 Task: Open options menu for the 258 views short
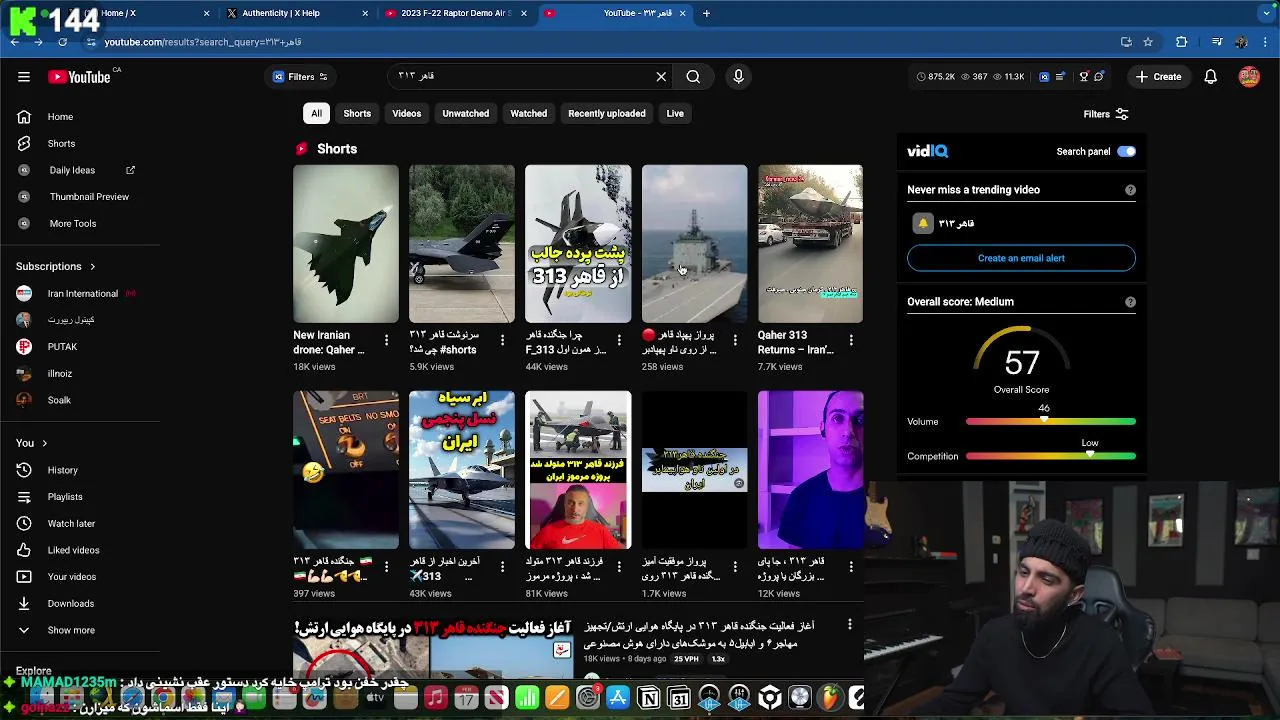(735, 341)
